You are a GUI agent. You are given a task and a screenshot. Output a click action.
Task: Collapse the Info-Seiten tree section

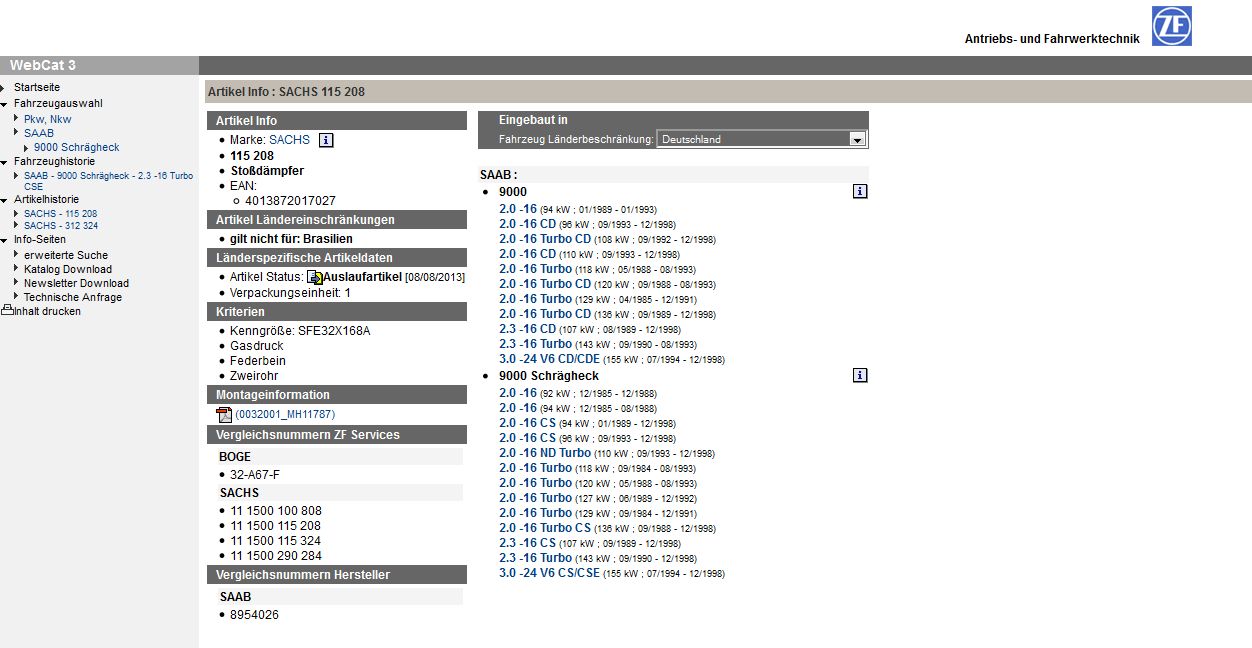4,240
